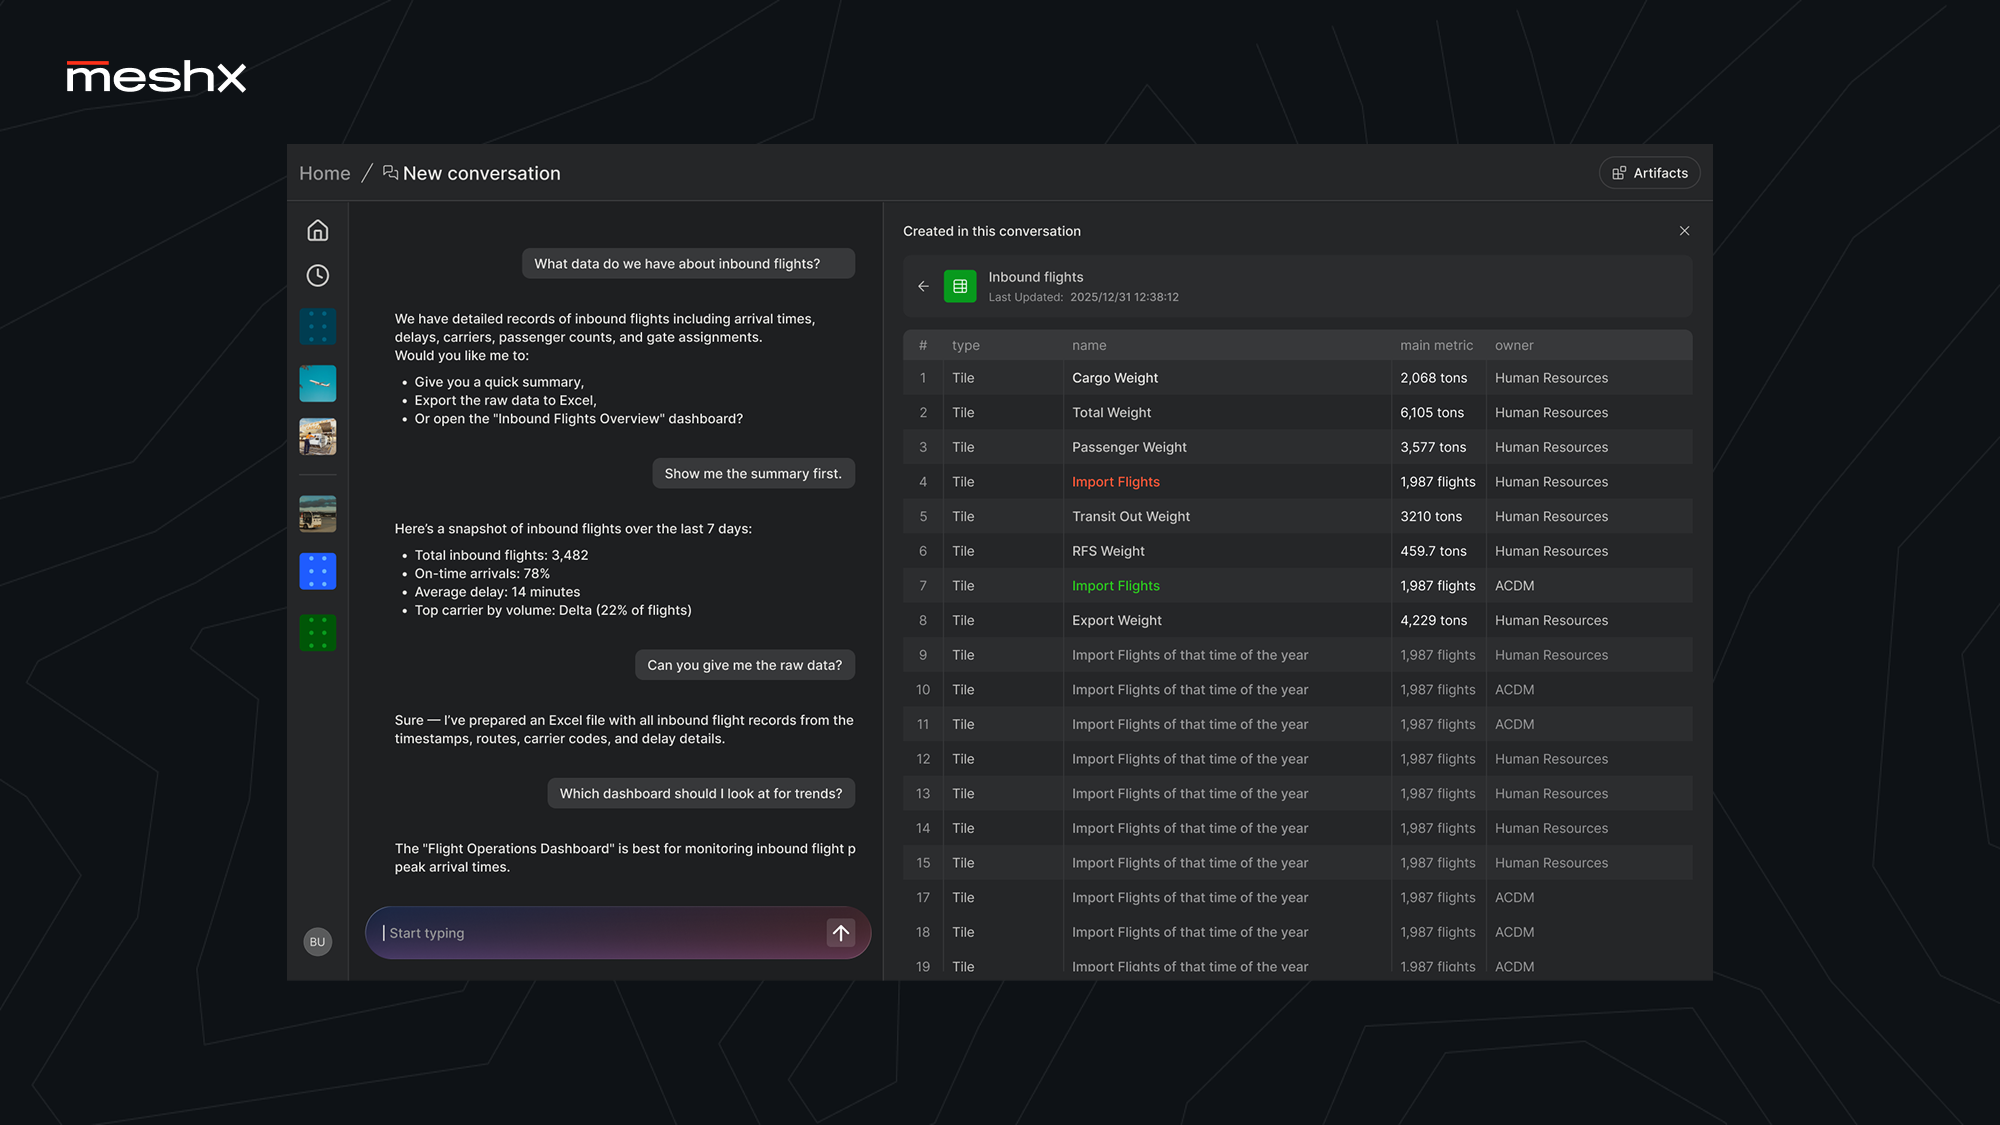Click row number 12 in the table
The width and height of the screenshot is (2000, 1125).
pos(923,759)
